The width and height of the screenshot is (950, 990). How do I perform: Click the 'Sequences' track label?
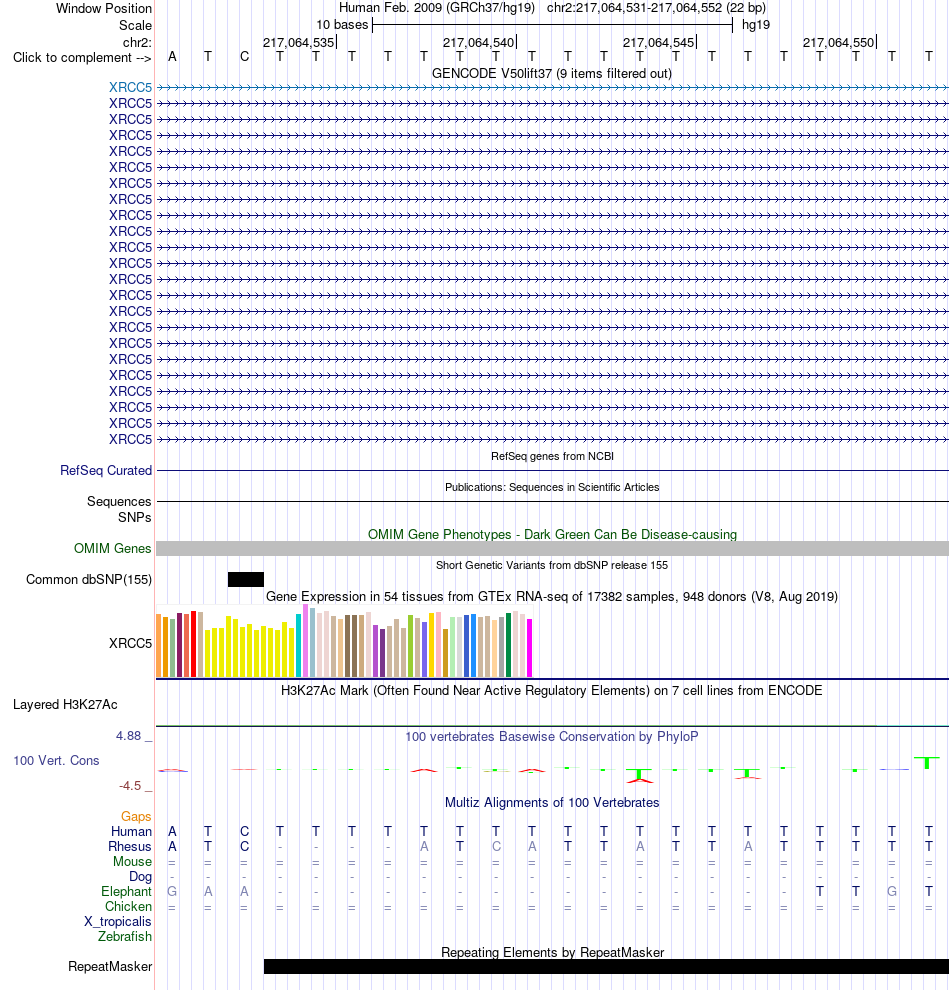click(x=119, y=501)
